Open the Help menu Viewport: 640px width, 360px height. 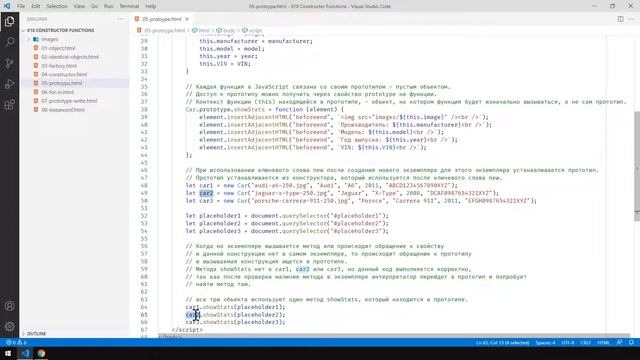point(151,6)
